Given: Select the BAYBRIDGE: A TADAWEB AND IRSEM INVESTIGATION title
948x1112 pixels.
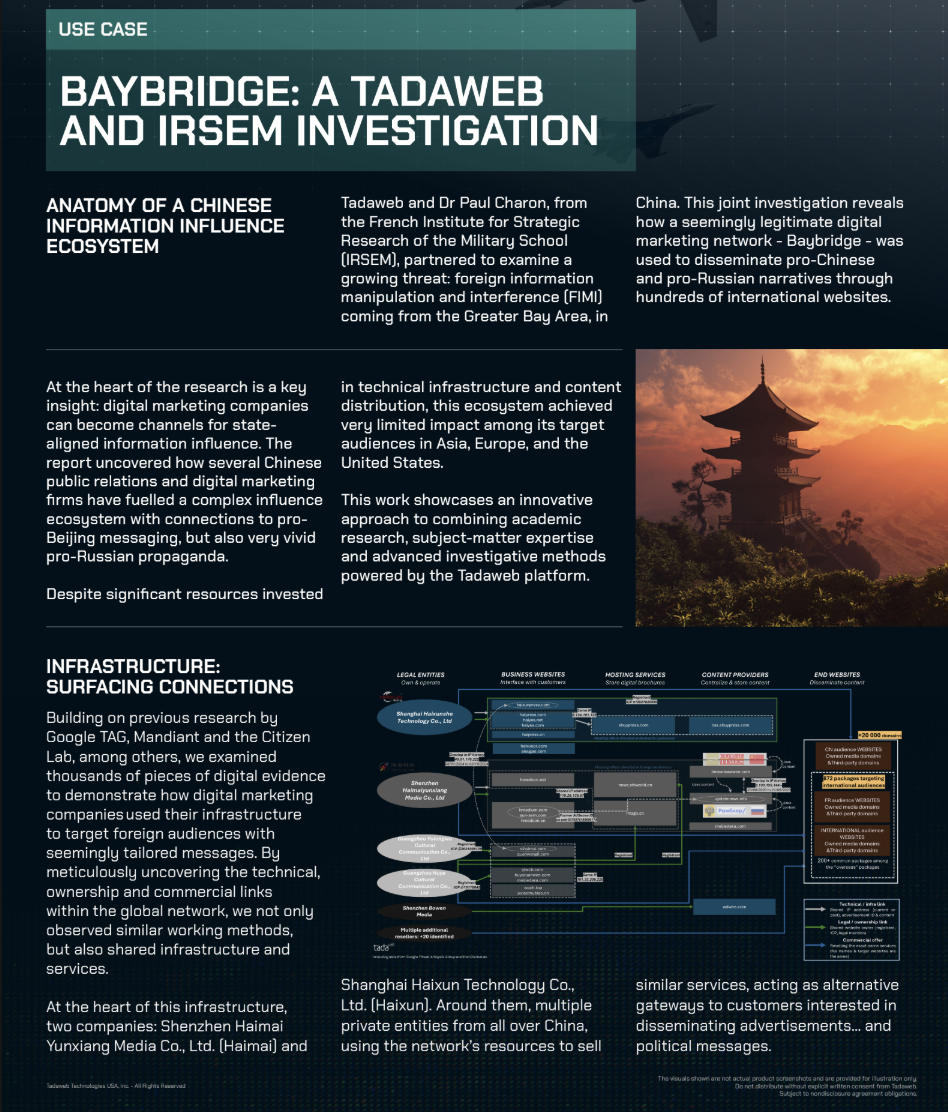Looking at the screenshot, I should 329,111.
